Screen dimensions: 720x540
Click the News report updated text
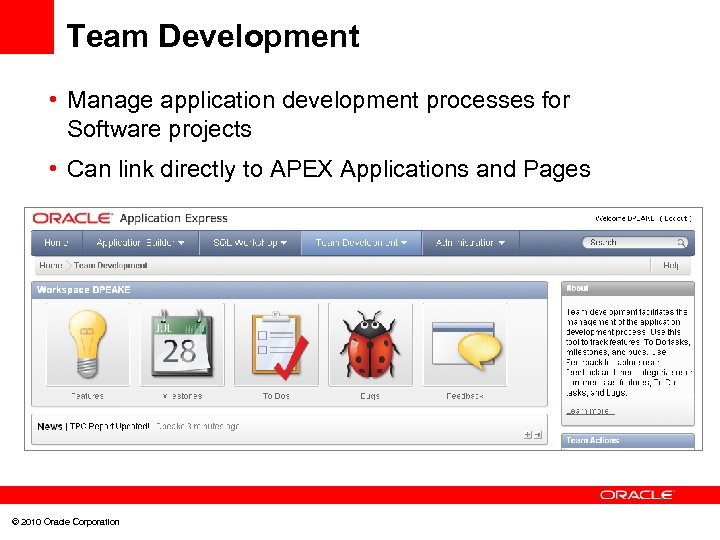click(x=110, y=426)
